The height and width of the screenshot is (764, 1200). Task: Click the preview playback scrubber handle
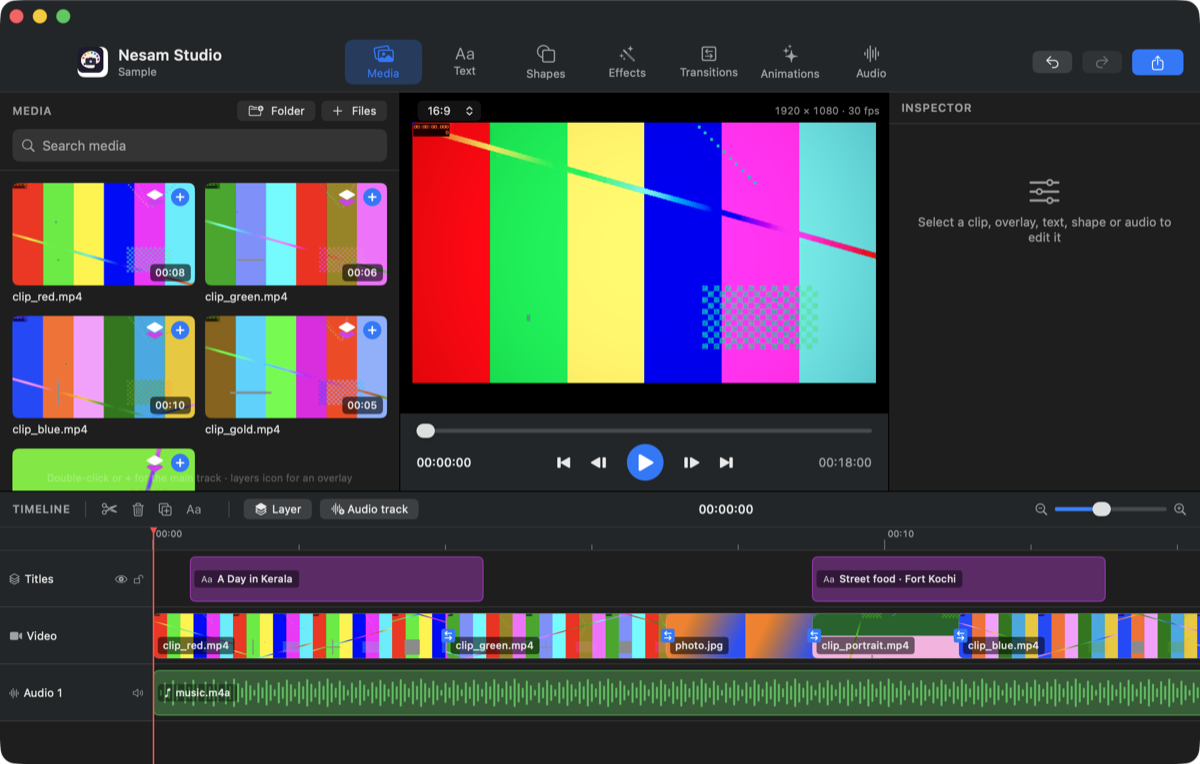coord(426,431)
